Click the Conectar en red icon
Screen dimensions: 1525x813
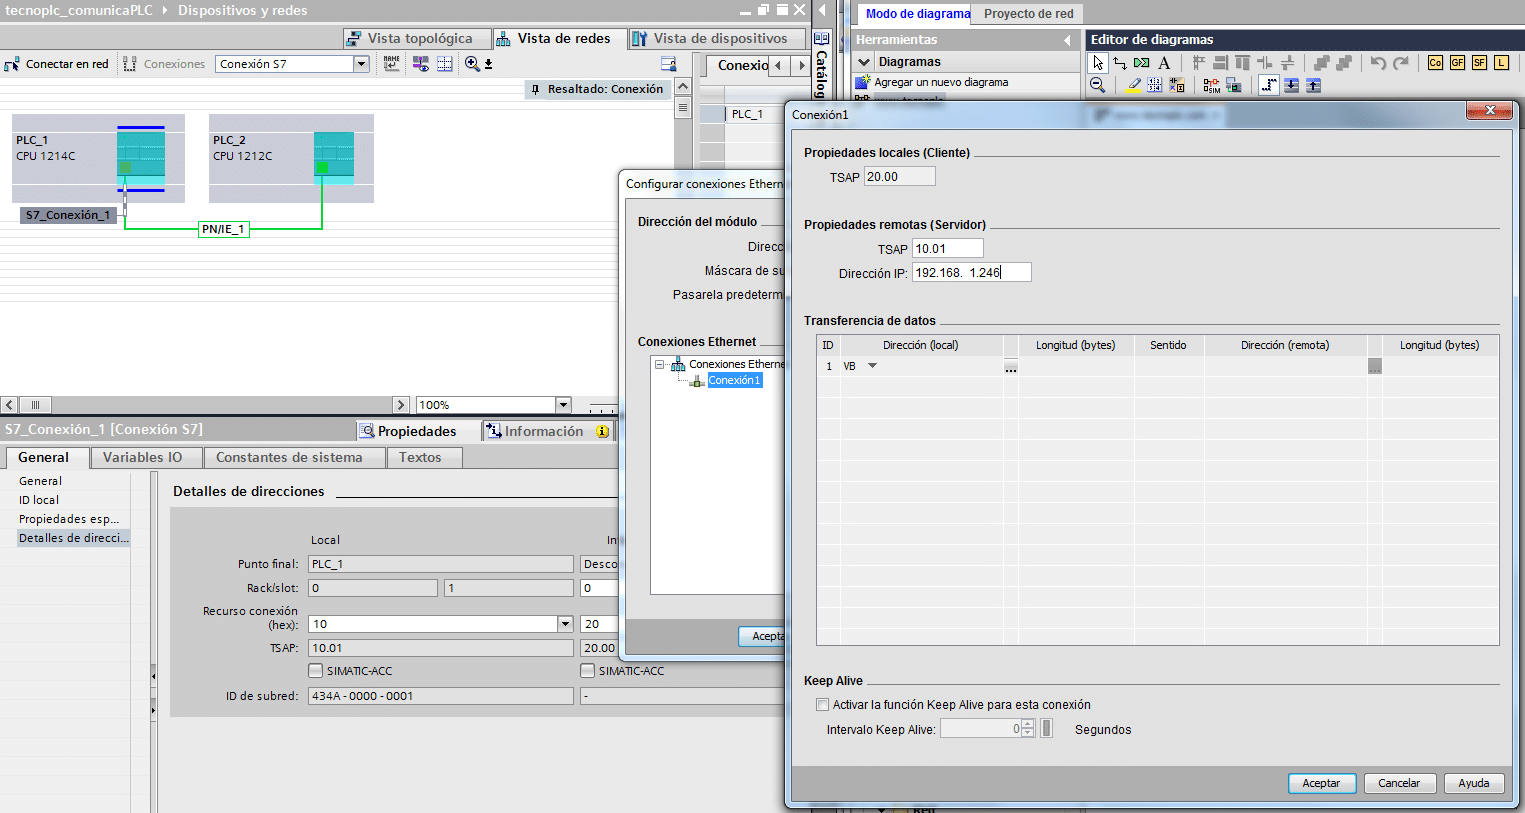12,64
